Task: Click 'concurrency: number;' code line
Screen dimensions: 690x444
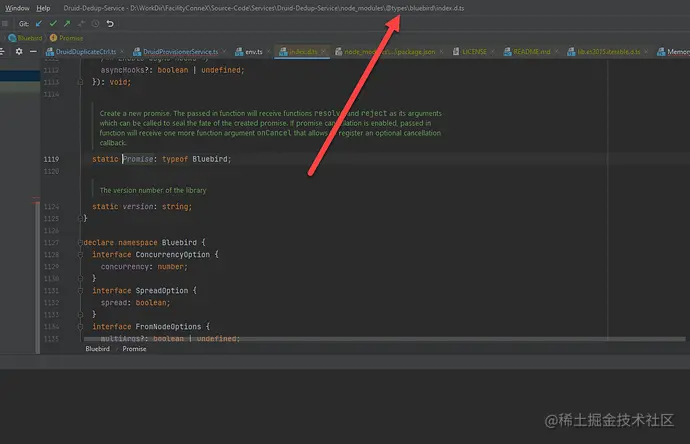Action: (144, 267)
